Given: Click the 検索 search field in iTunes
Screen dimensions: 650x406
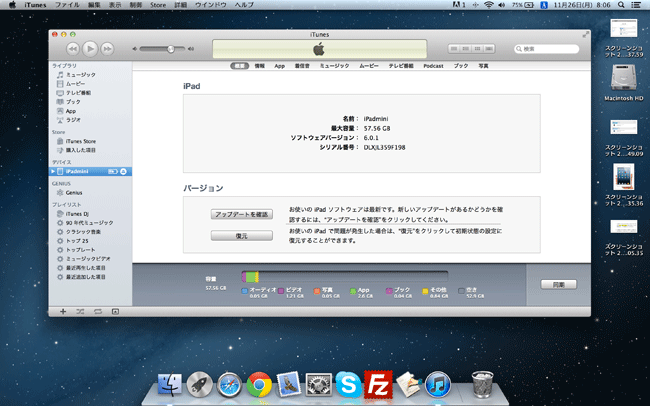Looking at the screenshot, I should [546, 49].
